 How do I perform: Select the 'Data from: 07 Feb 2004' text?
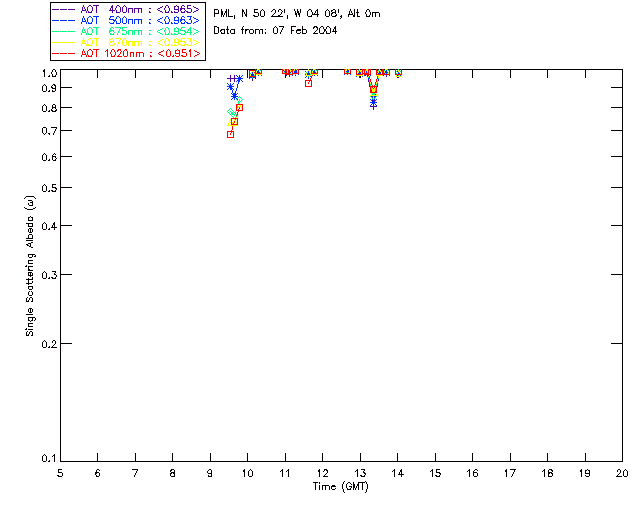coord(275,31)
